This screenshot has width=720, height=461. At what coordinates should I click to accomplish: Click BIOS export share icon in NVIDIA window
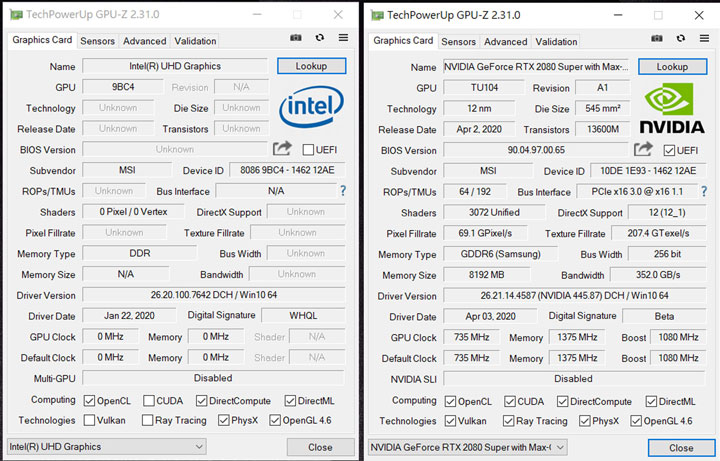point(643,149)
